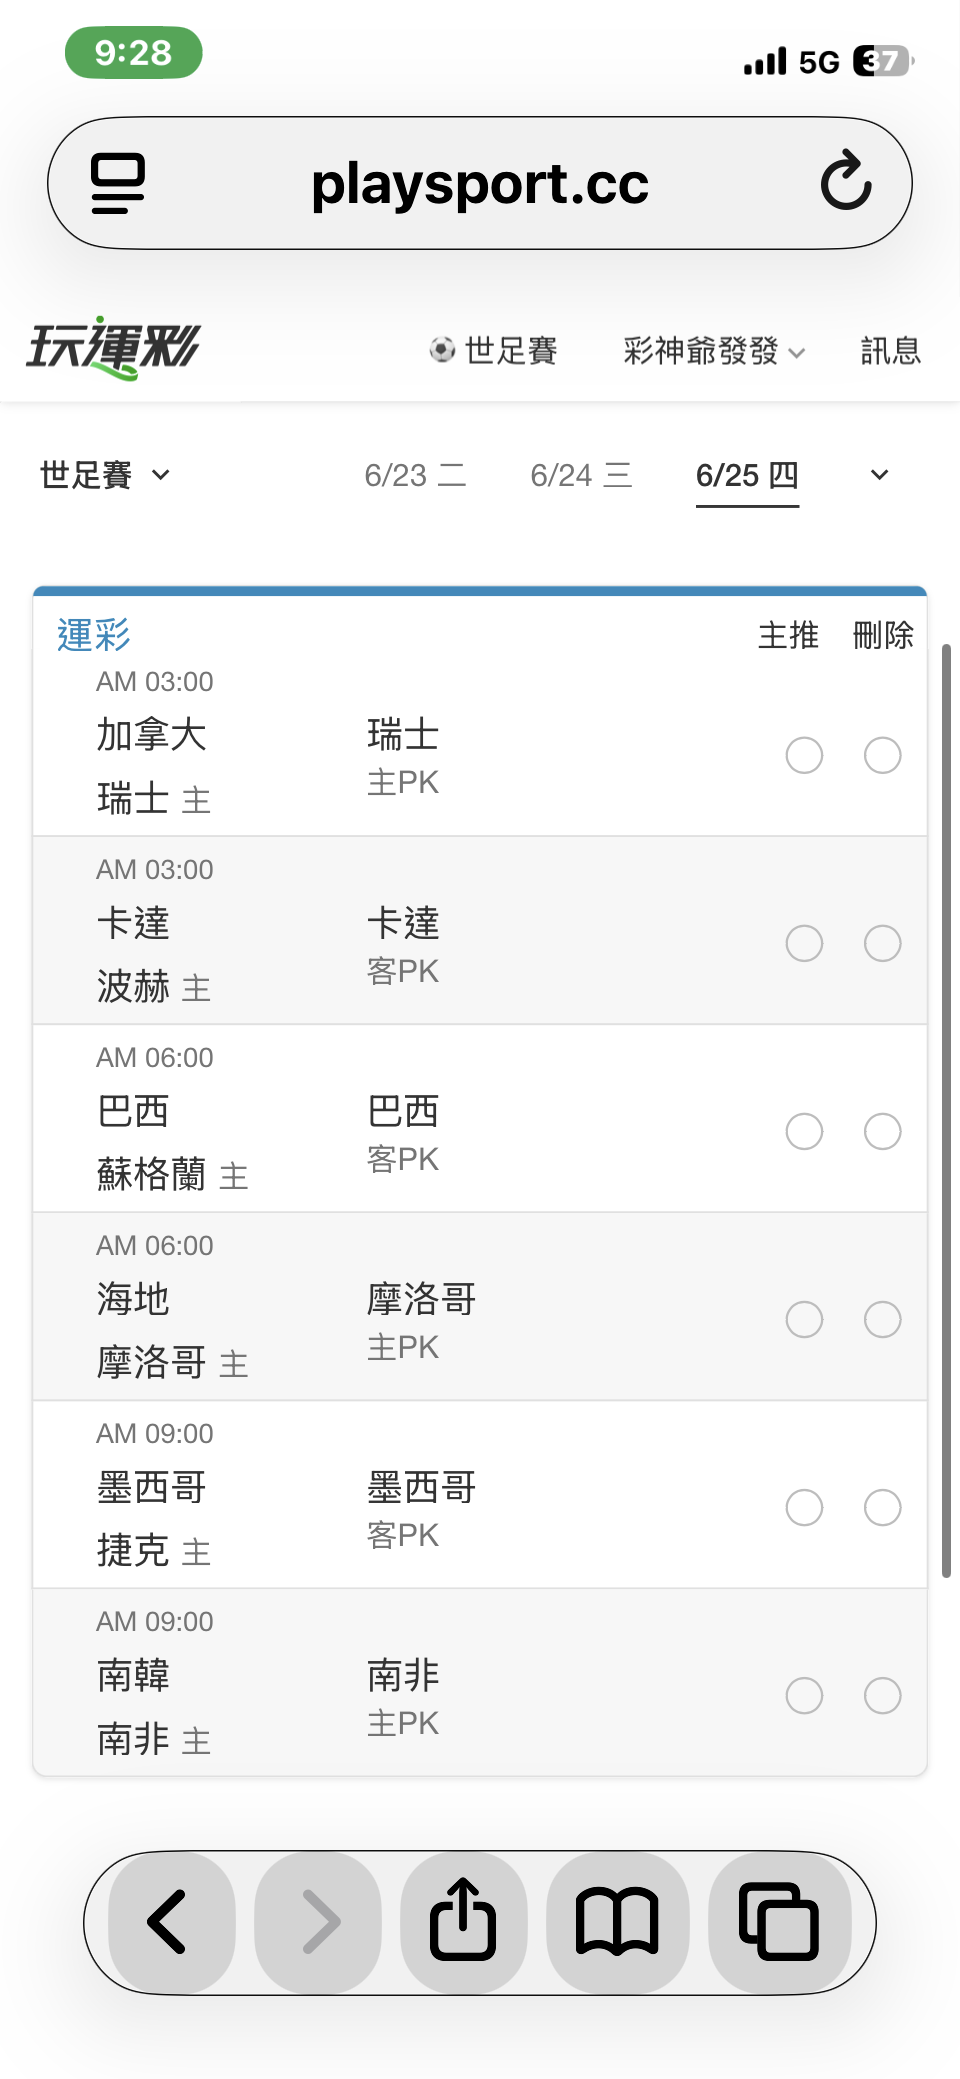Switch to the 6/23 二 date tab
Viewport: 960px width, 2079px height.
tap(415, 475)
